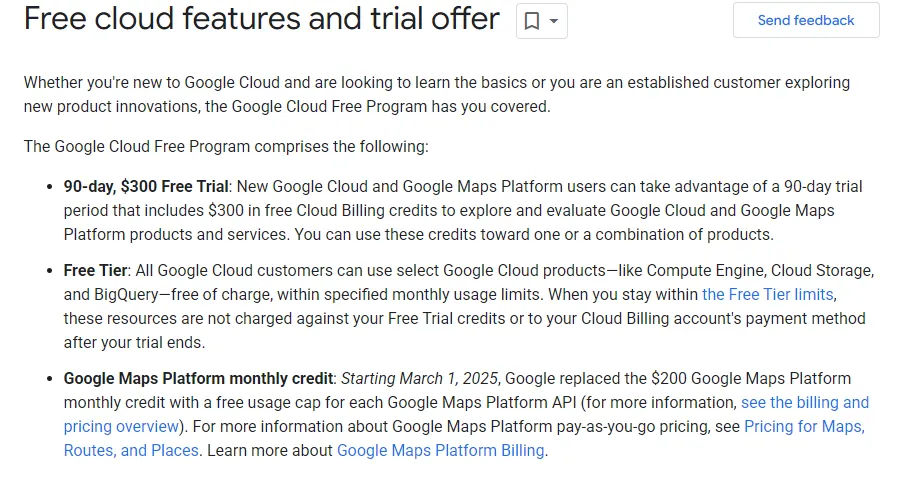Image resolution: width=902 pixels, height=480 pixels.
Task: Click the bullet marker before Free Tier
Action: click(x=49, y=271)
